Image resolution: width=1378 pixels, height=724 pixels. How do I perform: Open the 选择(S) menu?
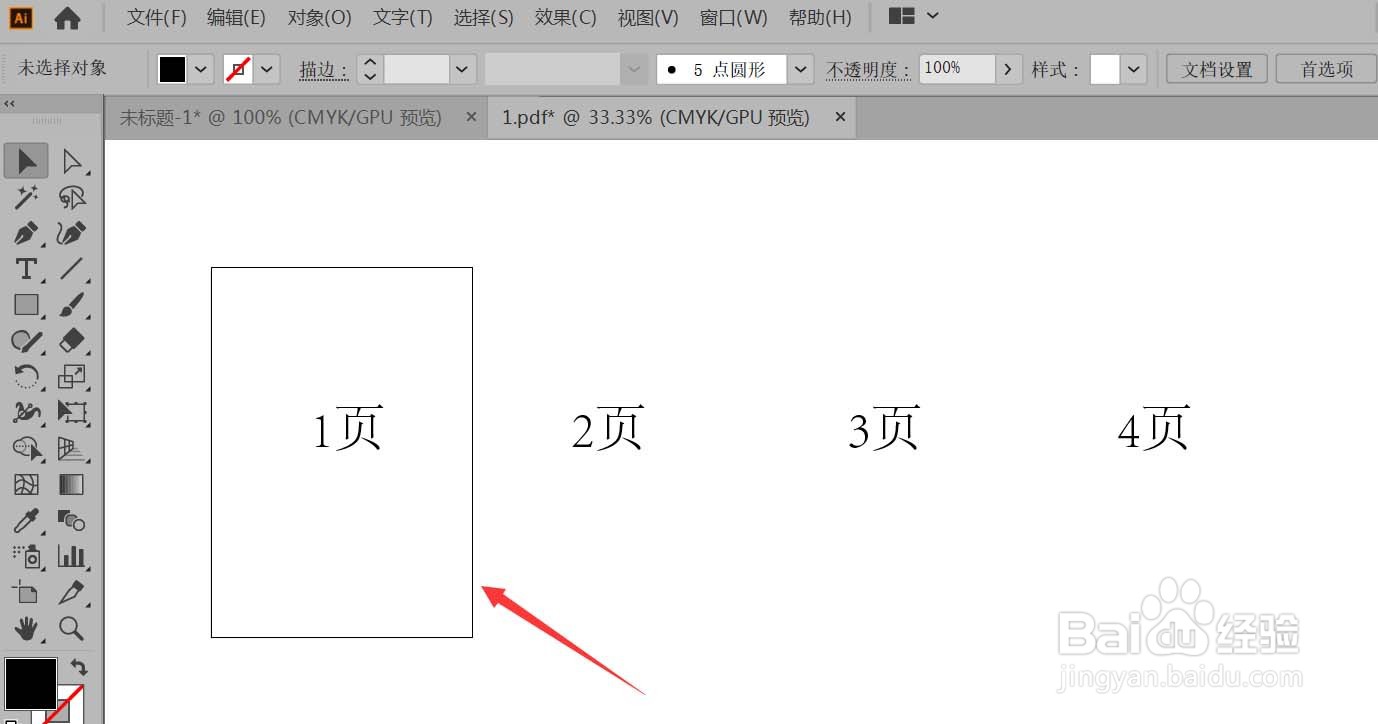click(484, 17)
